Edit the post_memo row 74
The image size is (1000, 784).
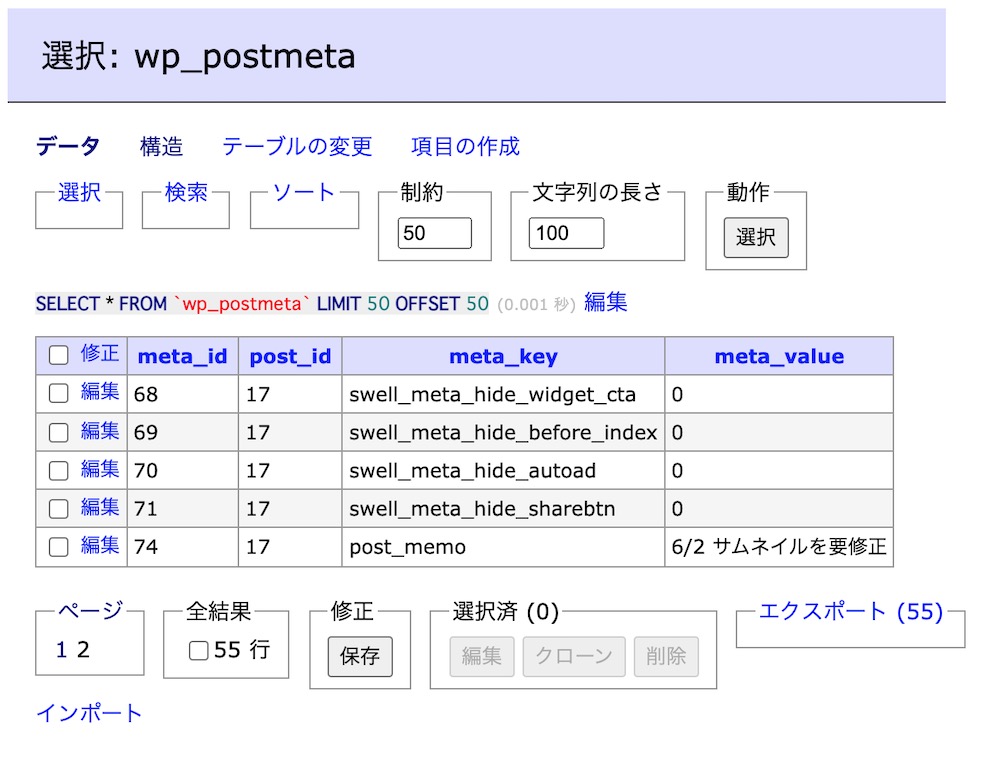click(100, 545)
